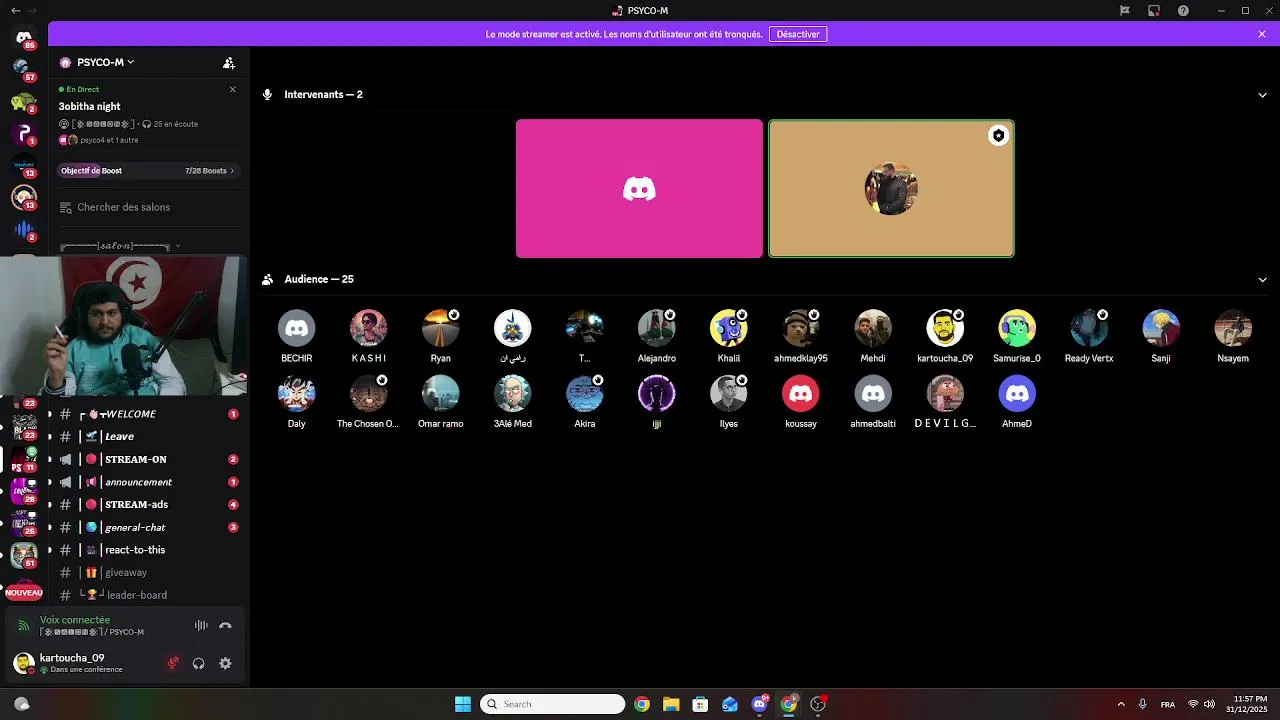This screenshot has width=1280, height=720.
Task: Open Windows Start menu
Action: tap(463, 704)
